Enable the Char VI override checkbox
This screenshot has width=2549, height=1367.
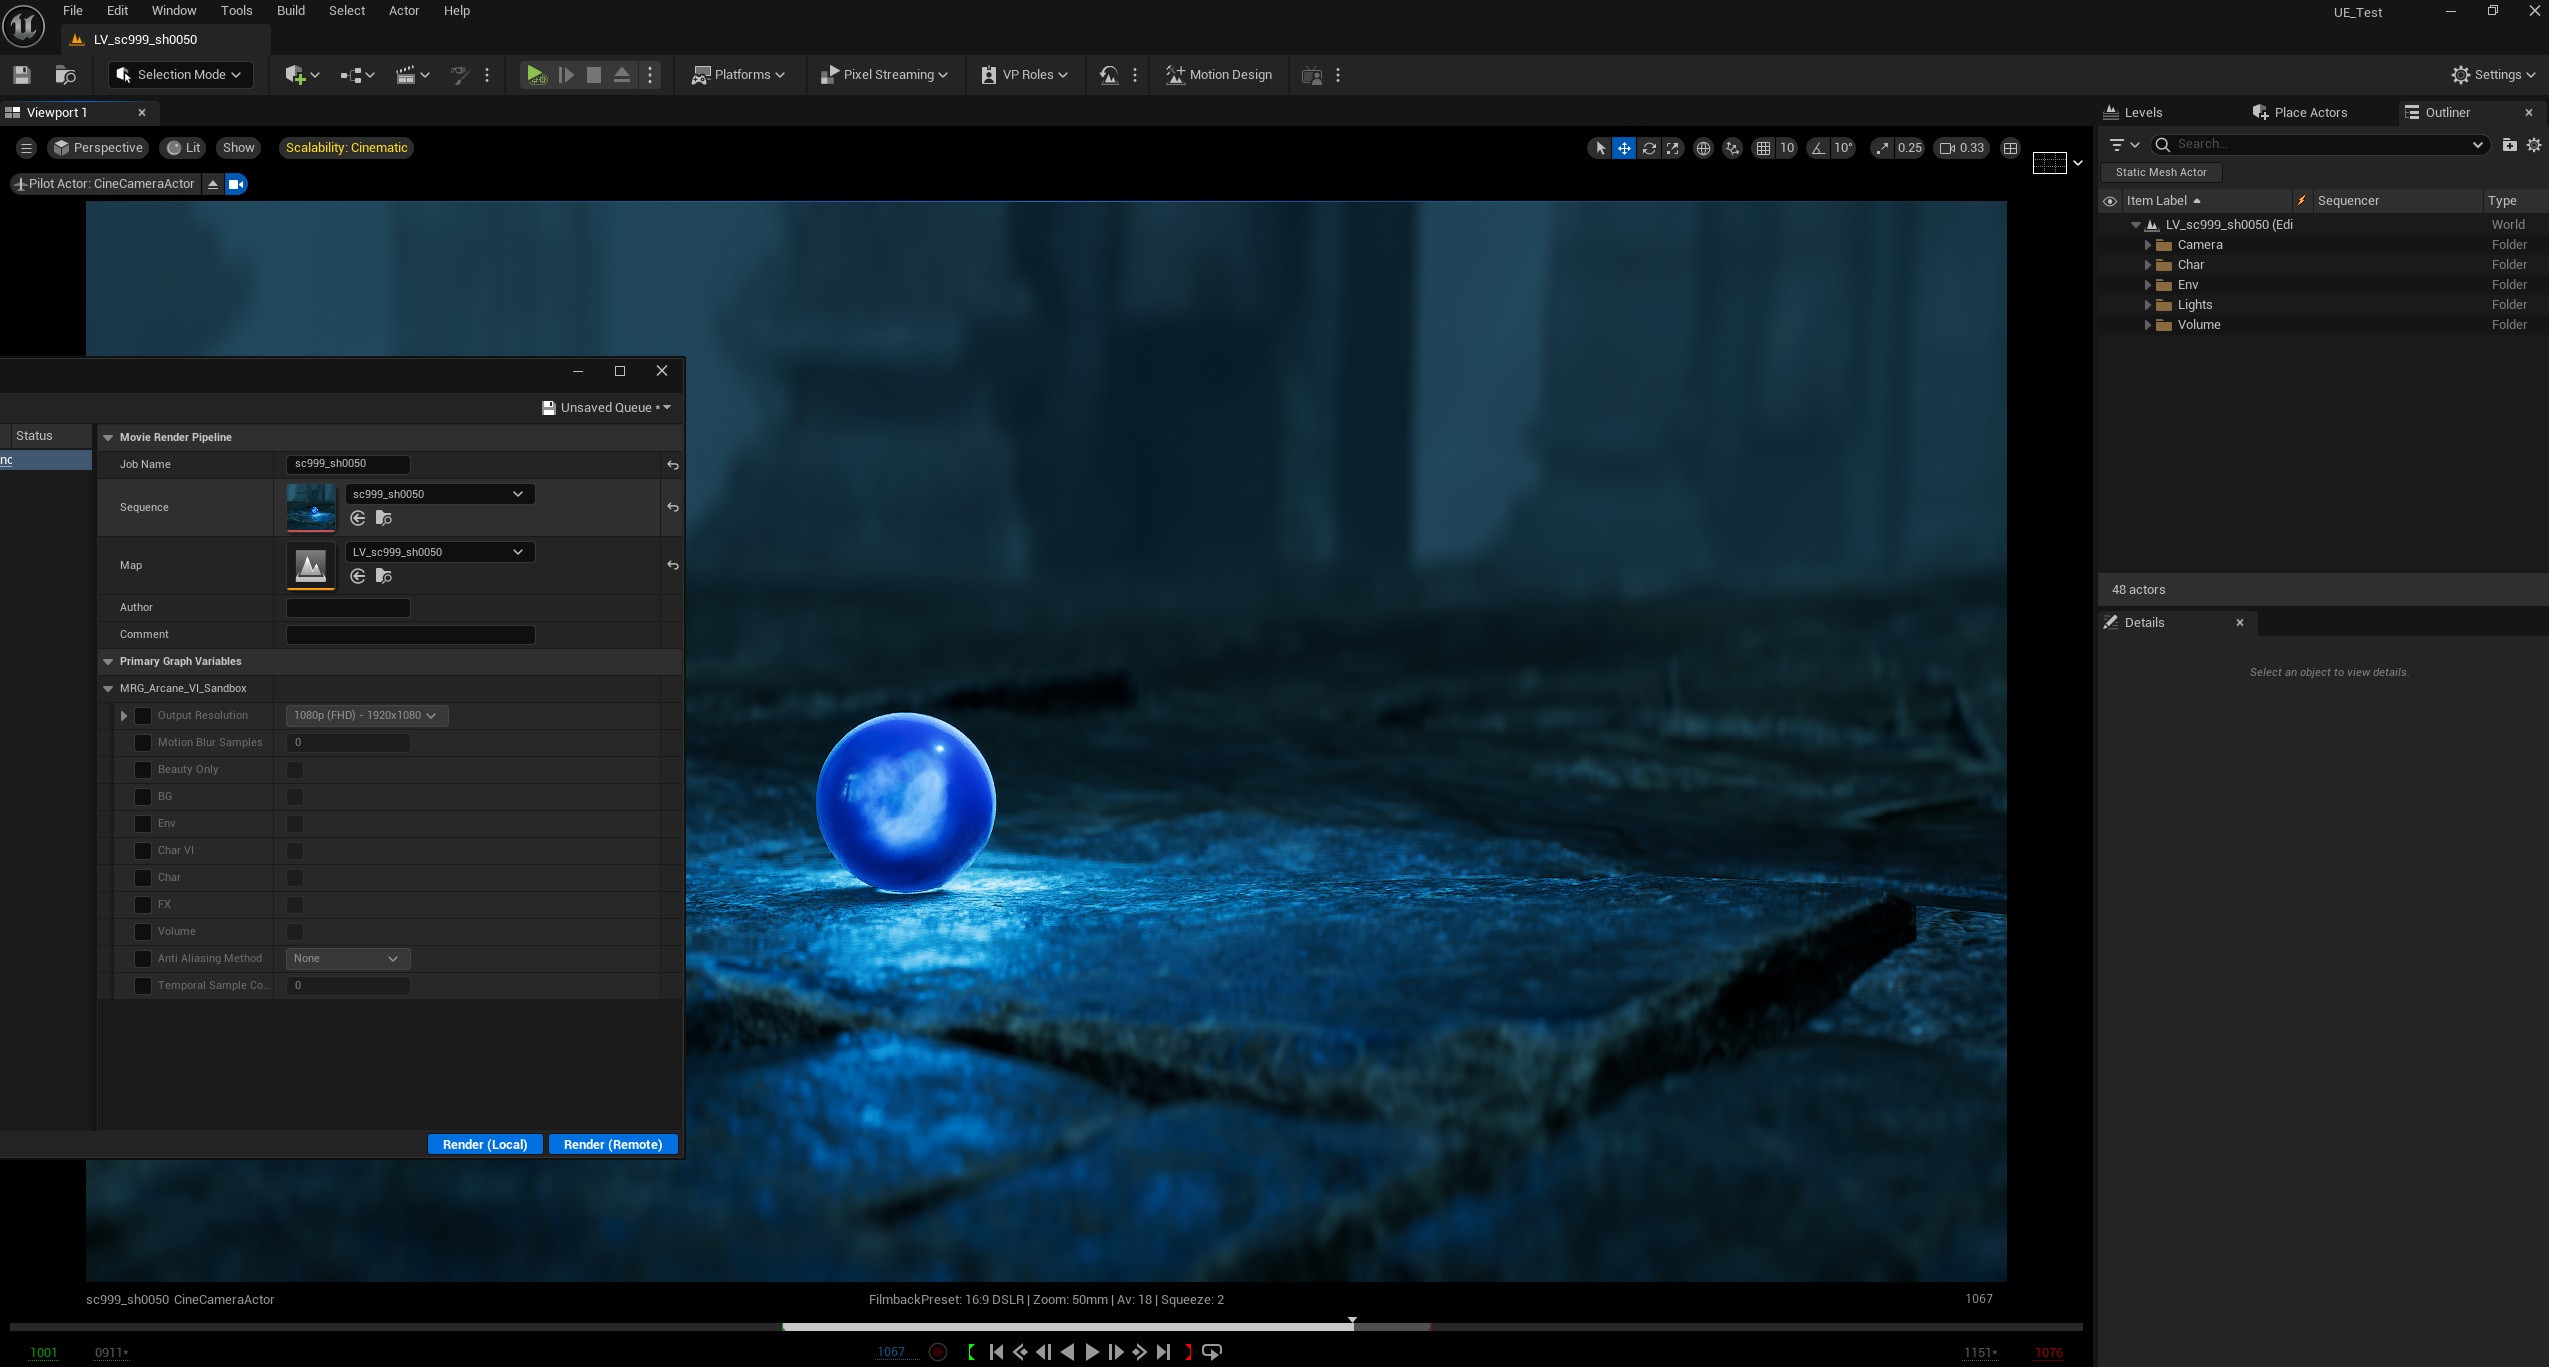[x=143, y=851]
